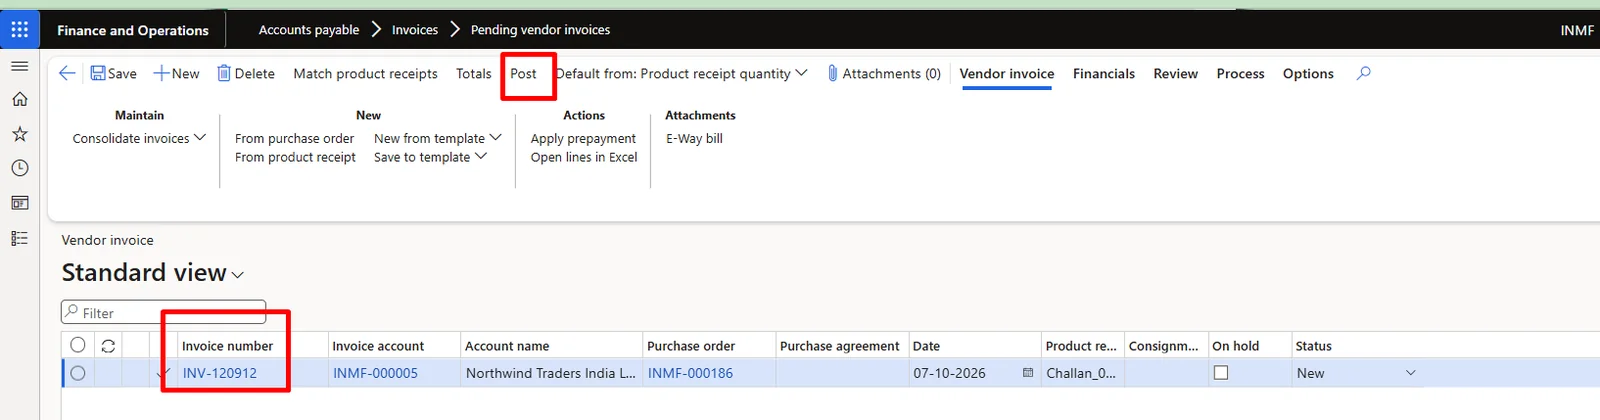Delete the selected invoice

246,73
